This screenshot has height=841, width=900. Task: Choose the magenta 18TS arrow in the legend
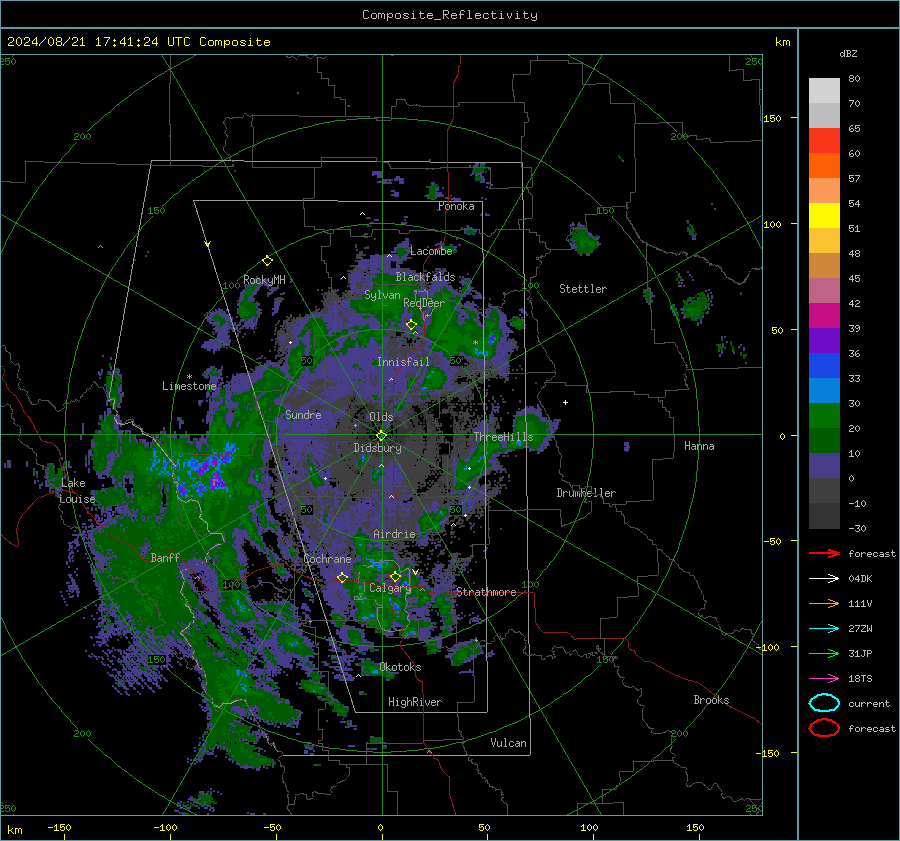click(x=824, y=679)
